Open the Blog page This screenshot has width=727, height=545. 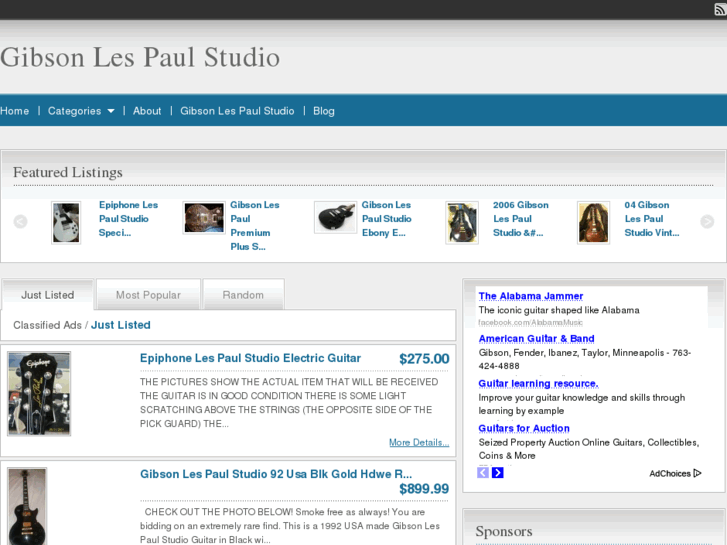[x=324, y=111]
